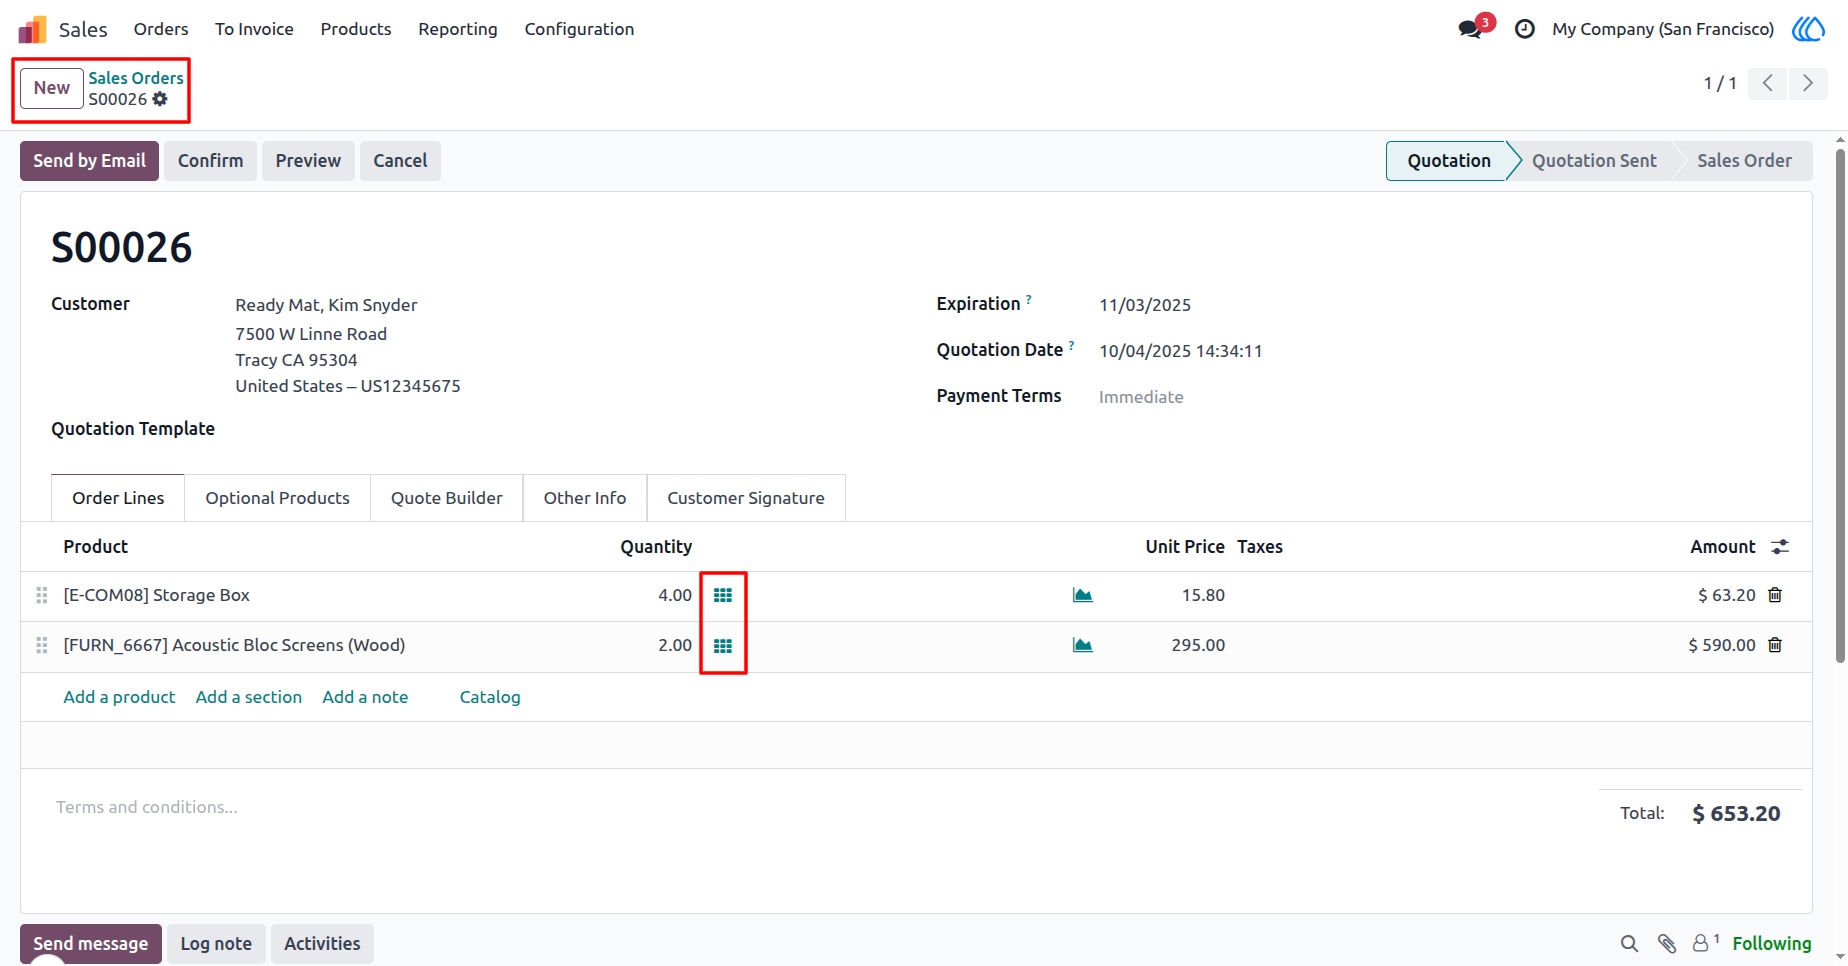Search chatter messages magnifier icon
Viewport: 1848px width, 966px height.
coord(1629,943)
